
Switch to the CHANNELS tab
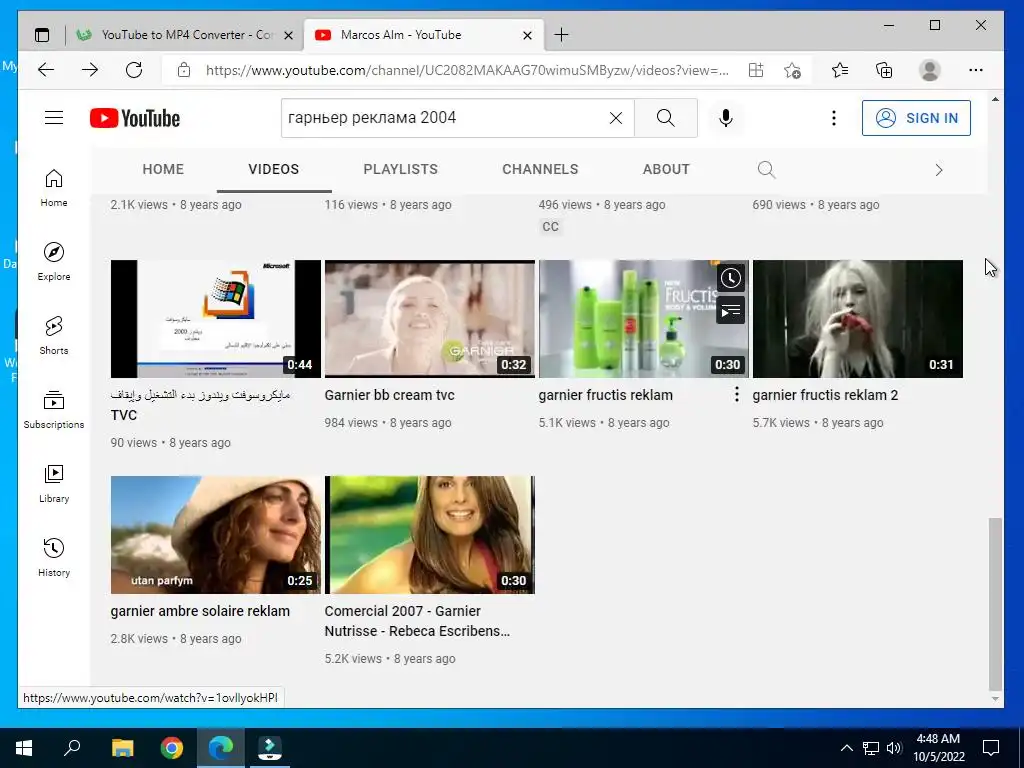click(540, 169)
